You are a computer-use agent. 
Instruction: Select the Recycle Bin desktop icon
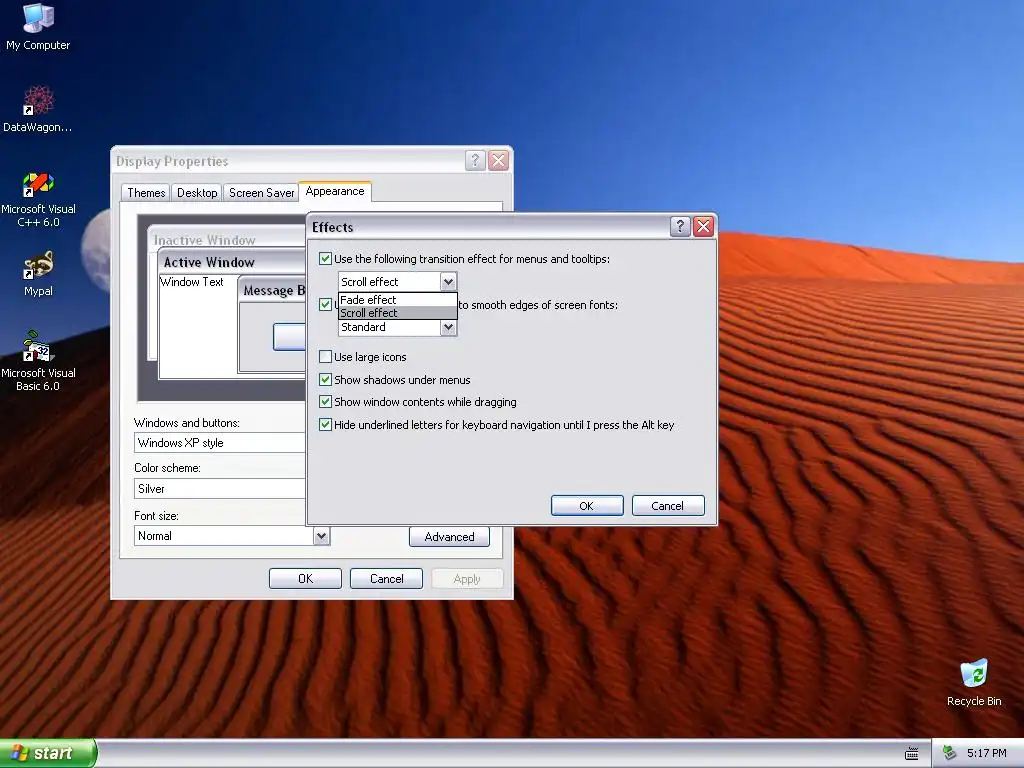(974, 683)
